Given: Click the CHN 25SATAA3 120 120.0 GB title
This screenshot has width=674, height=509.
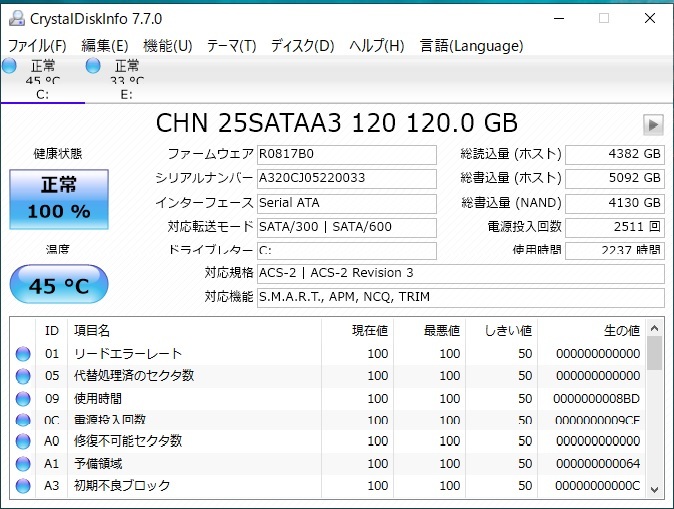Looking at the screenshot, I should click(337, 123).
